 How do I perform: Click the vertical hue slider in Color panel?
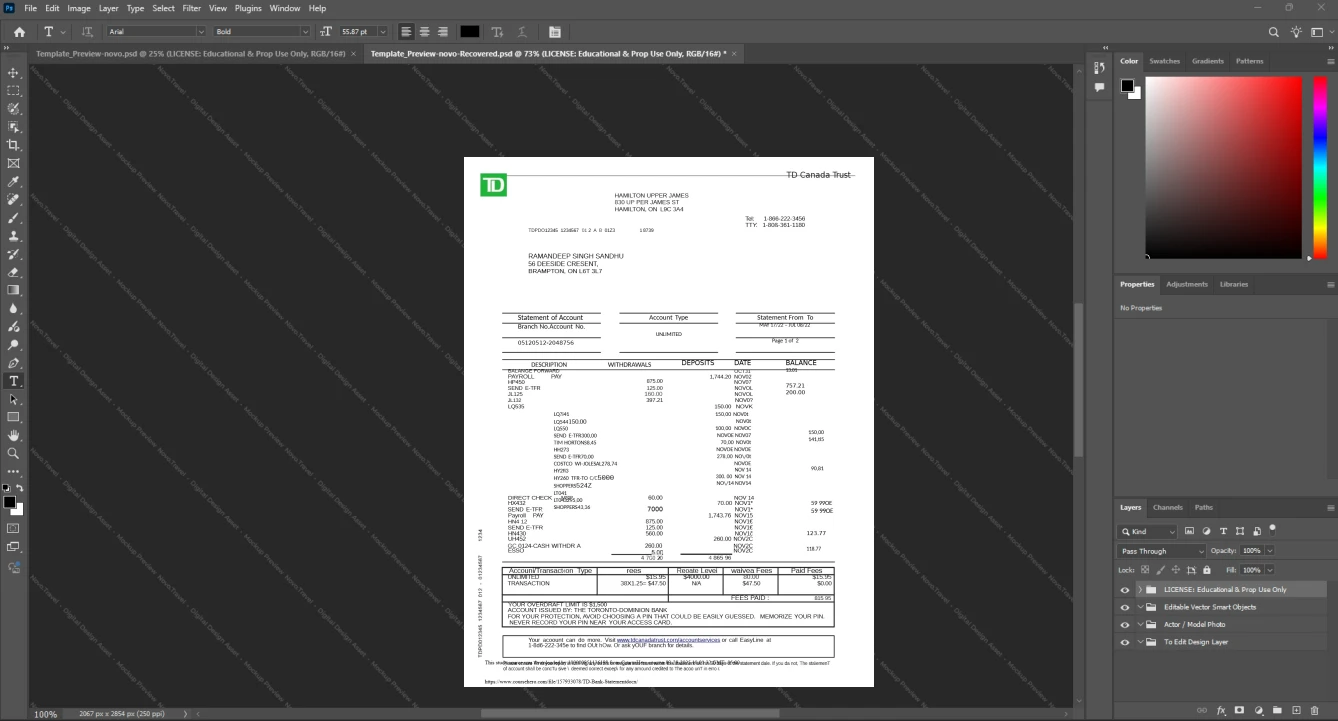coord(1320,168)
